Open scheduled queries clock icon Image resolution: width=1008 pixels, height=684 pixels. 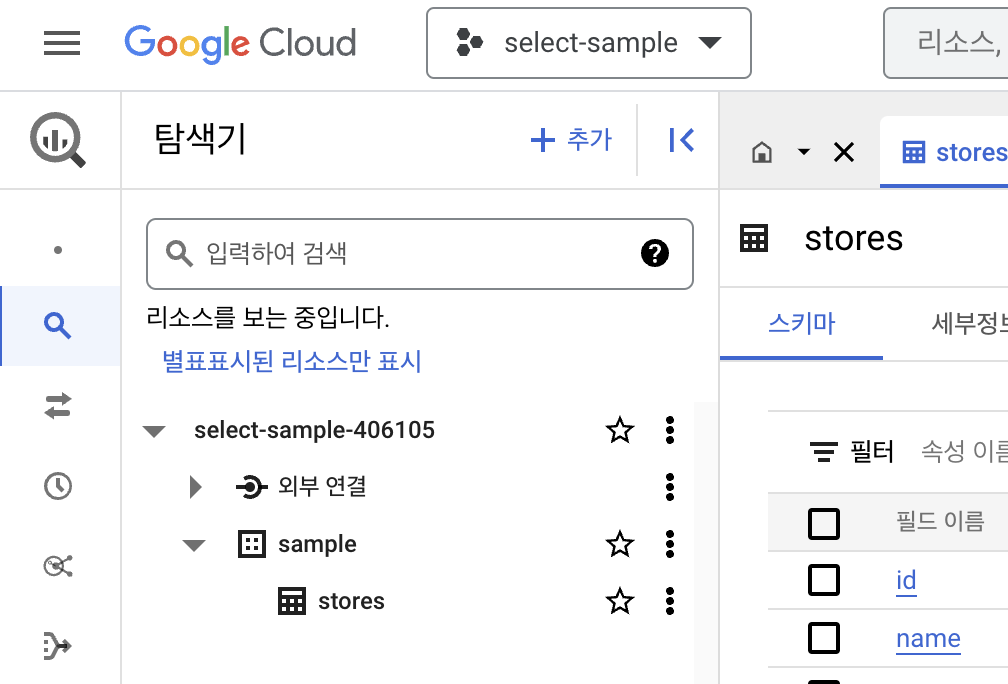[58, 486]
